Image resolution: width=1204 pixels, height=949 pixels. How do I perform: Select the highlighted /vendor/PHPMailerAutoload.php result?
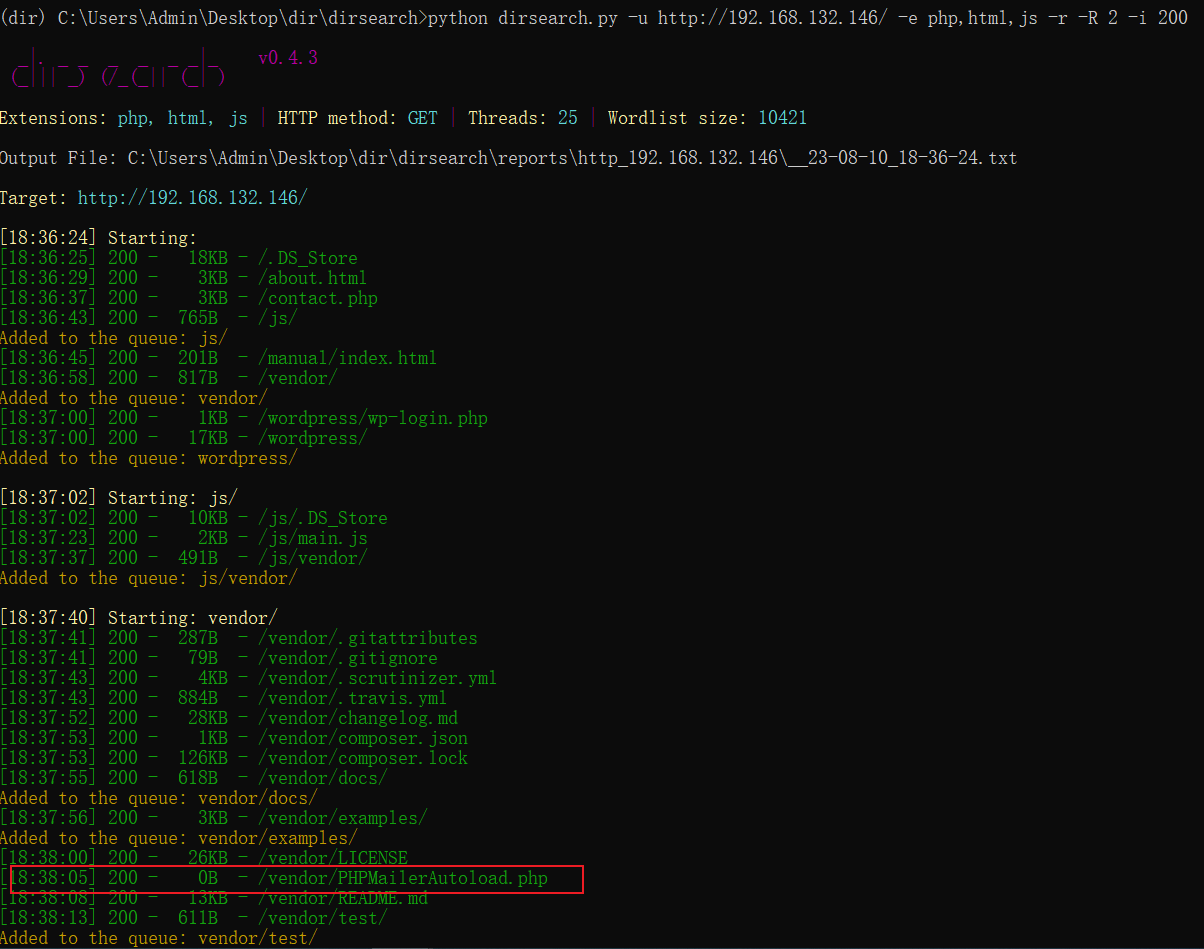pos(403,878)
